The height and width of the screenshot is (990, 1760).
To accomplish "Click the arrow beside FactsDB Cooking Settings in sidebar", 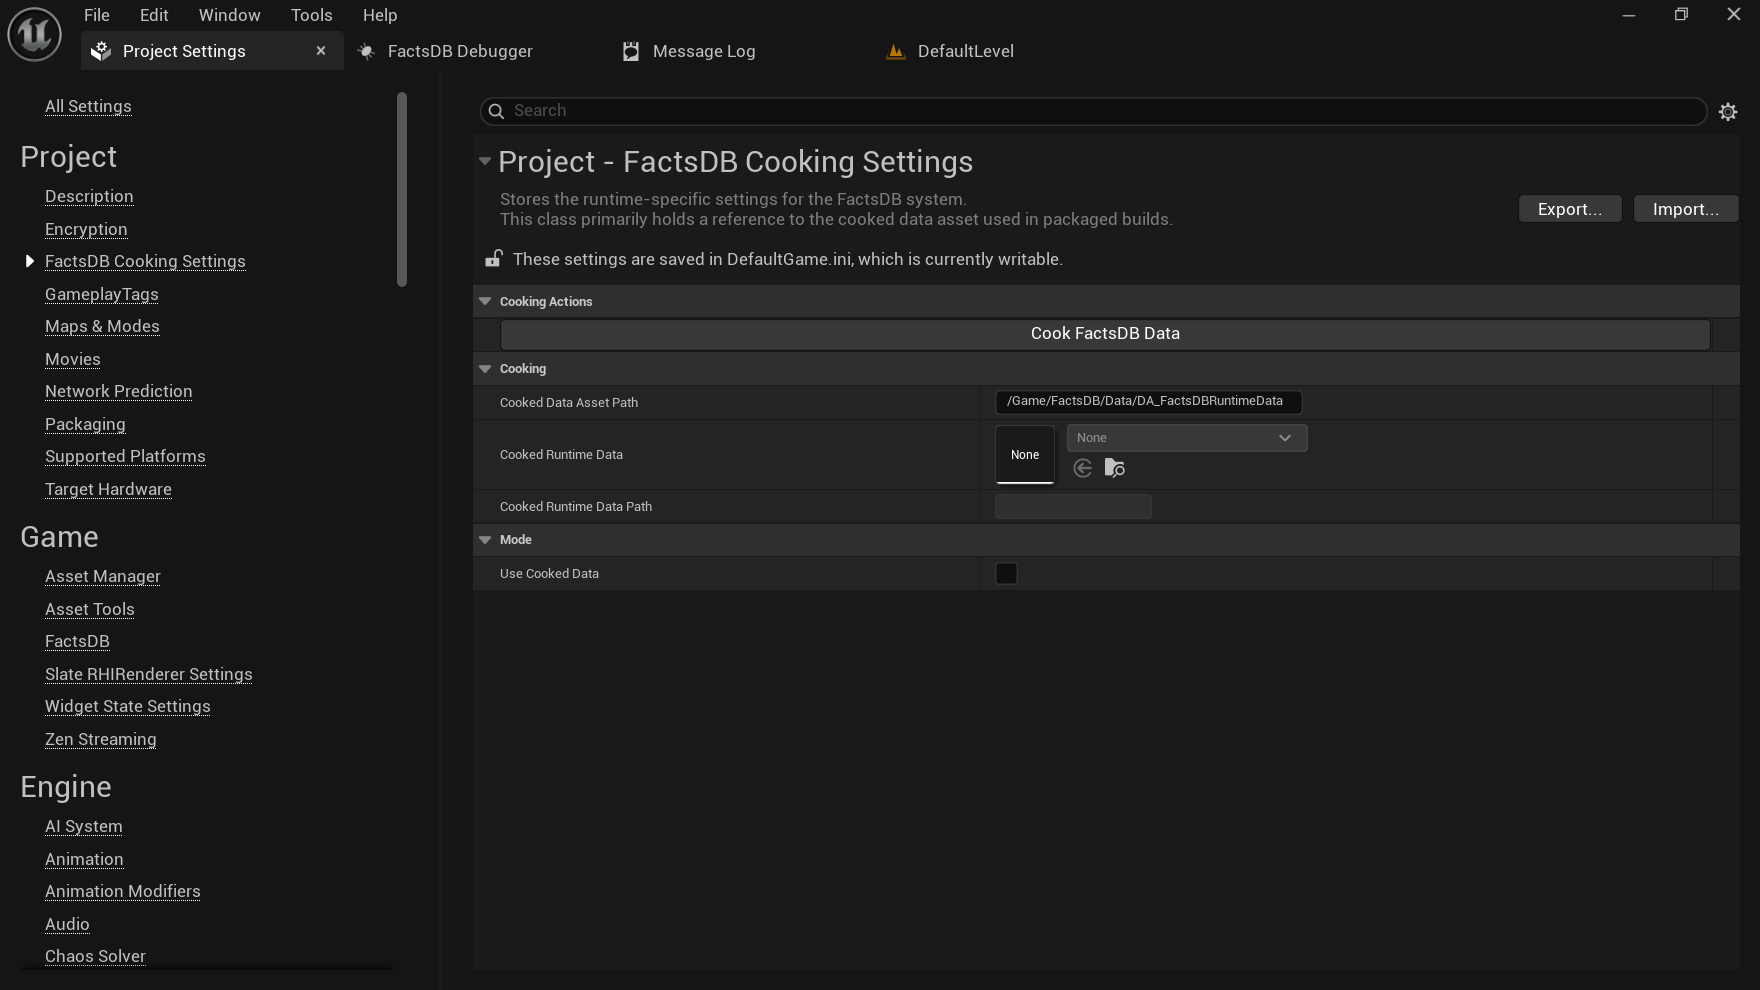I will 30,261.
